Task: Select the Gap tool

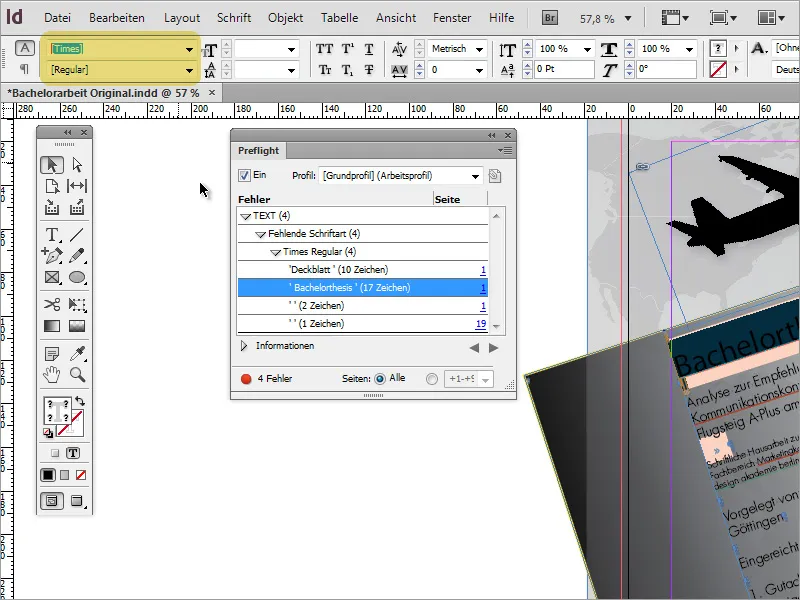Action: tap(77, 186)
